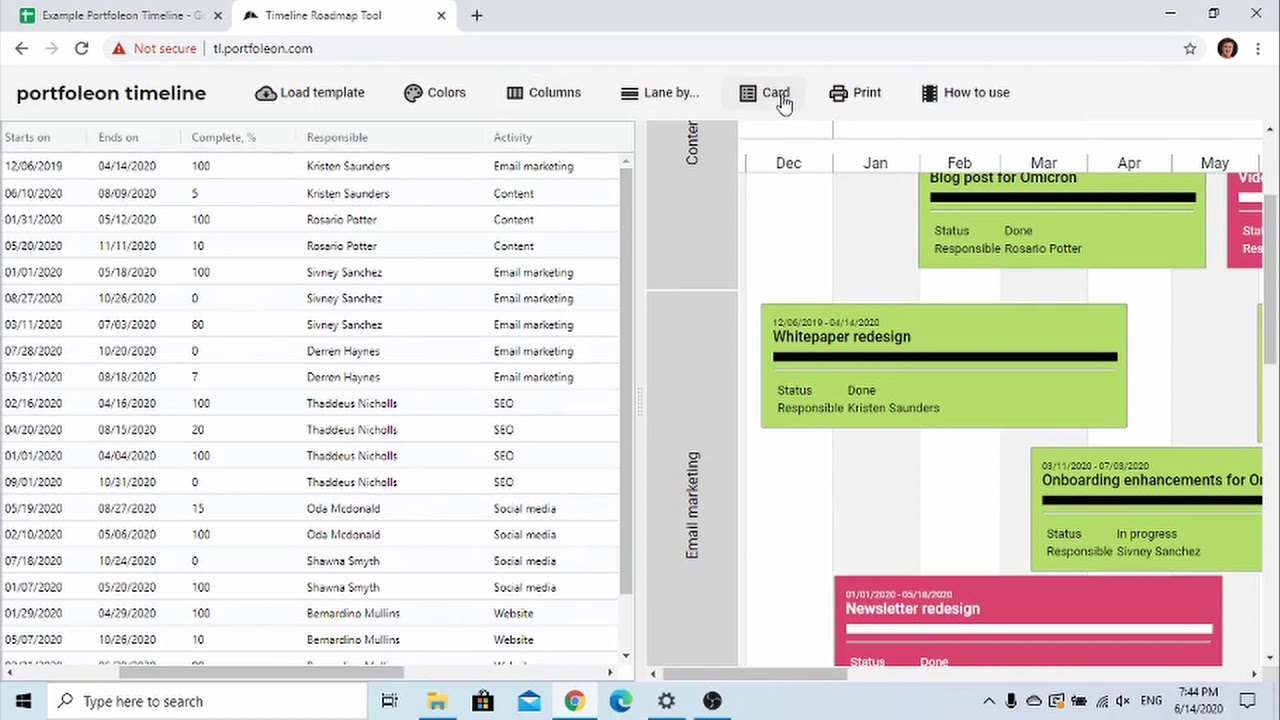Click the Bernardino Mullins 04/29/2020 row
This screenshot has height=720, width=1280.
(310, 613)
